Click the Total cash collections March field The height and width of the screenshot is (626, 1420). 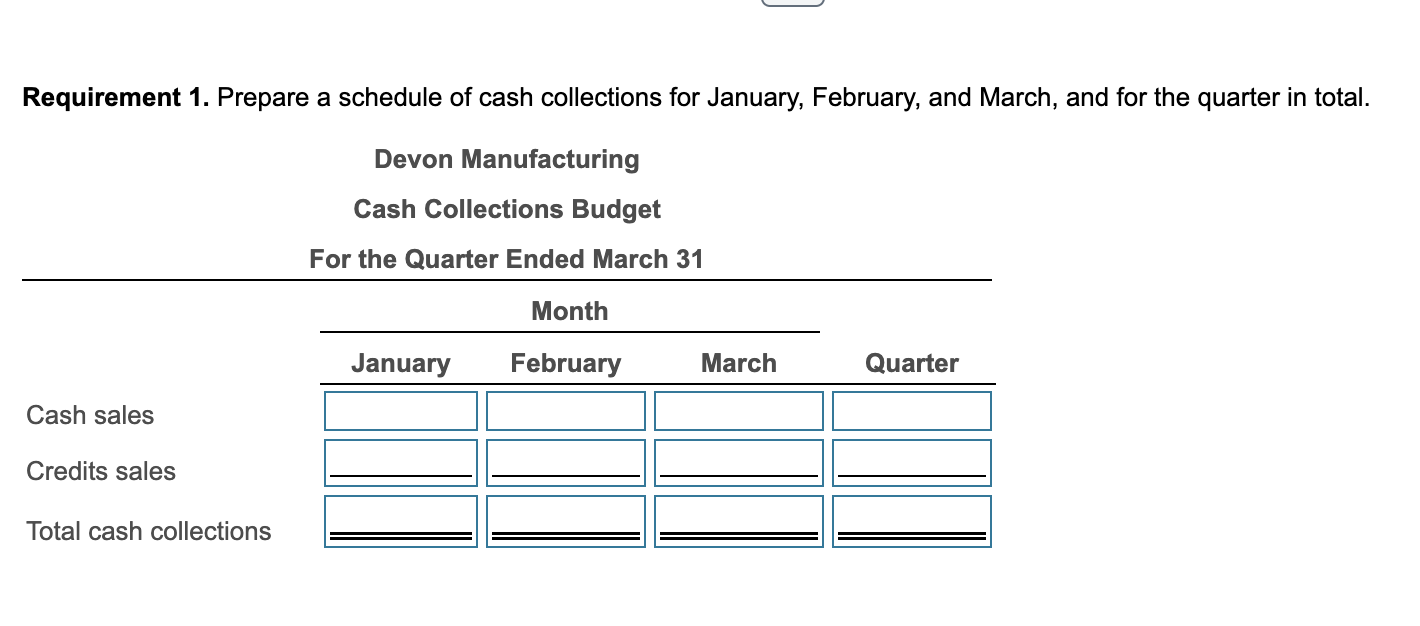pos(738,520)
